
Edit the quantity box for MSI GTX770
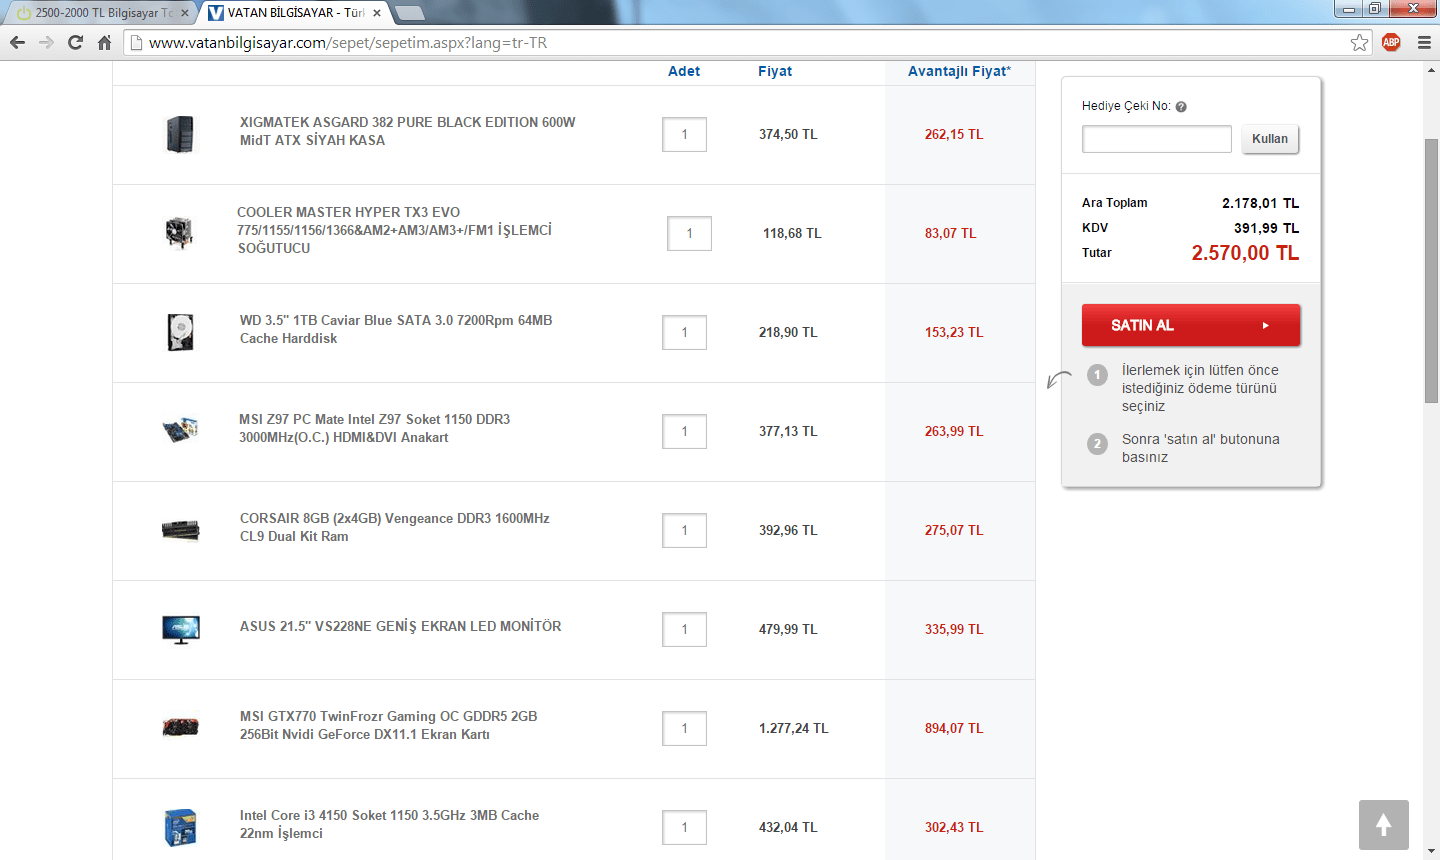(x=685, y=728)
